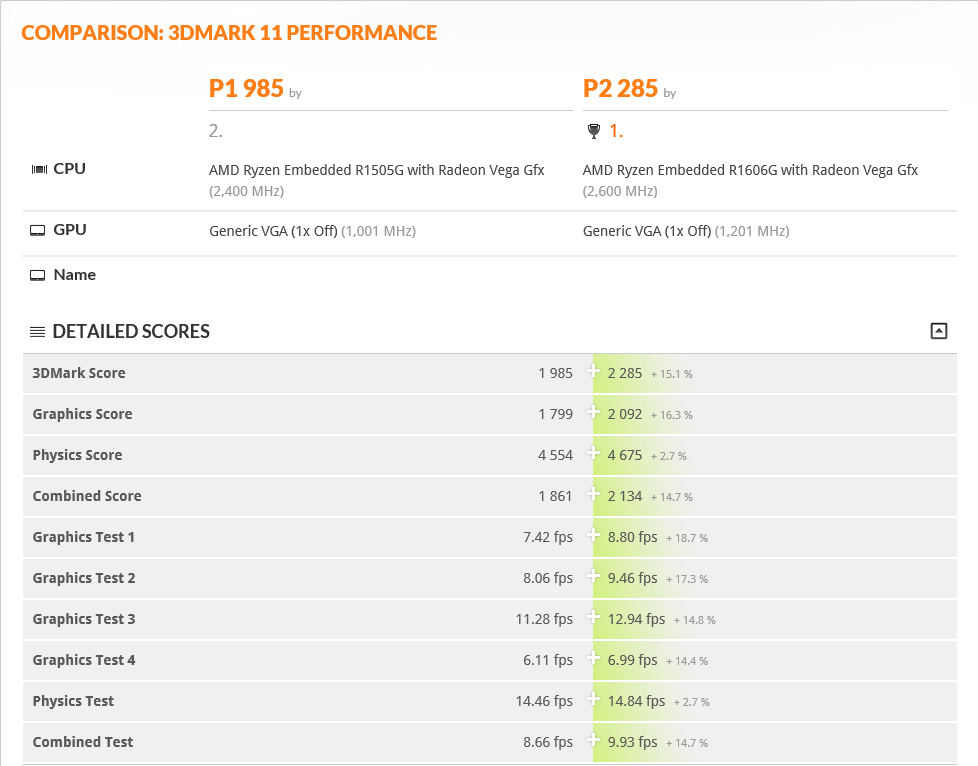The width and height of the screenshot is (978, 766).
Task: Open the P2 285 result
Action: pos(620,89)
